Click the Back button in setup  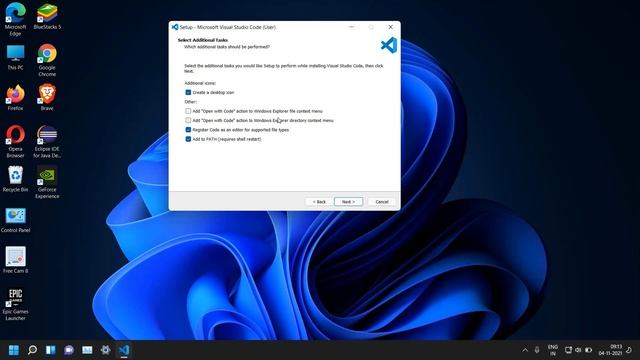click(319, 202)
